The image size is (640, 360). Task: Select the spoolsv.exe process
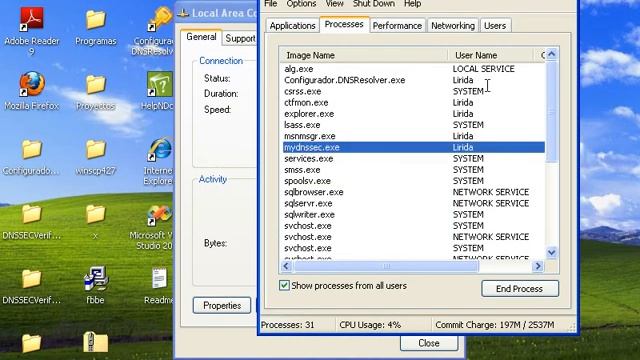click(413, 181)
